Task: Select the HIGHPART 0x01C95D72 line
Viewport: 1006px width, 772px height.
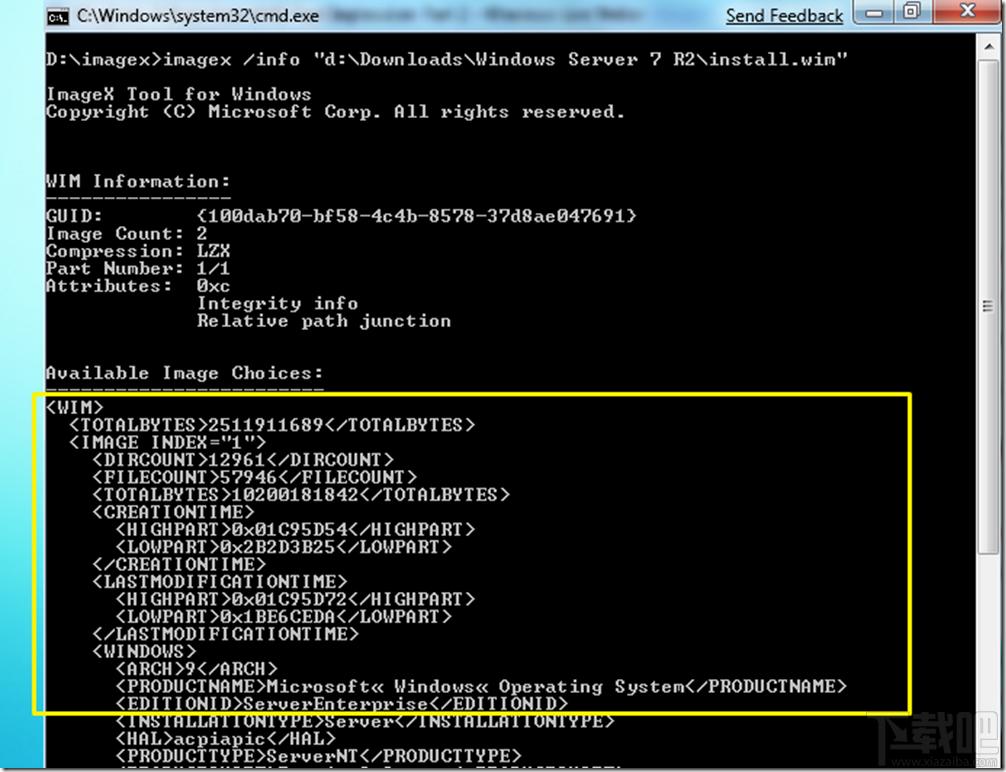Action: [295, 599]
